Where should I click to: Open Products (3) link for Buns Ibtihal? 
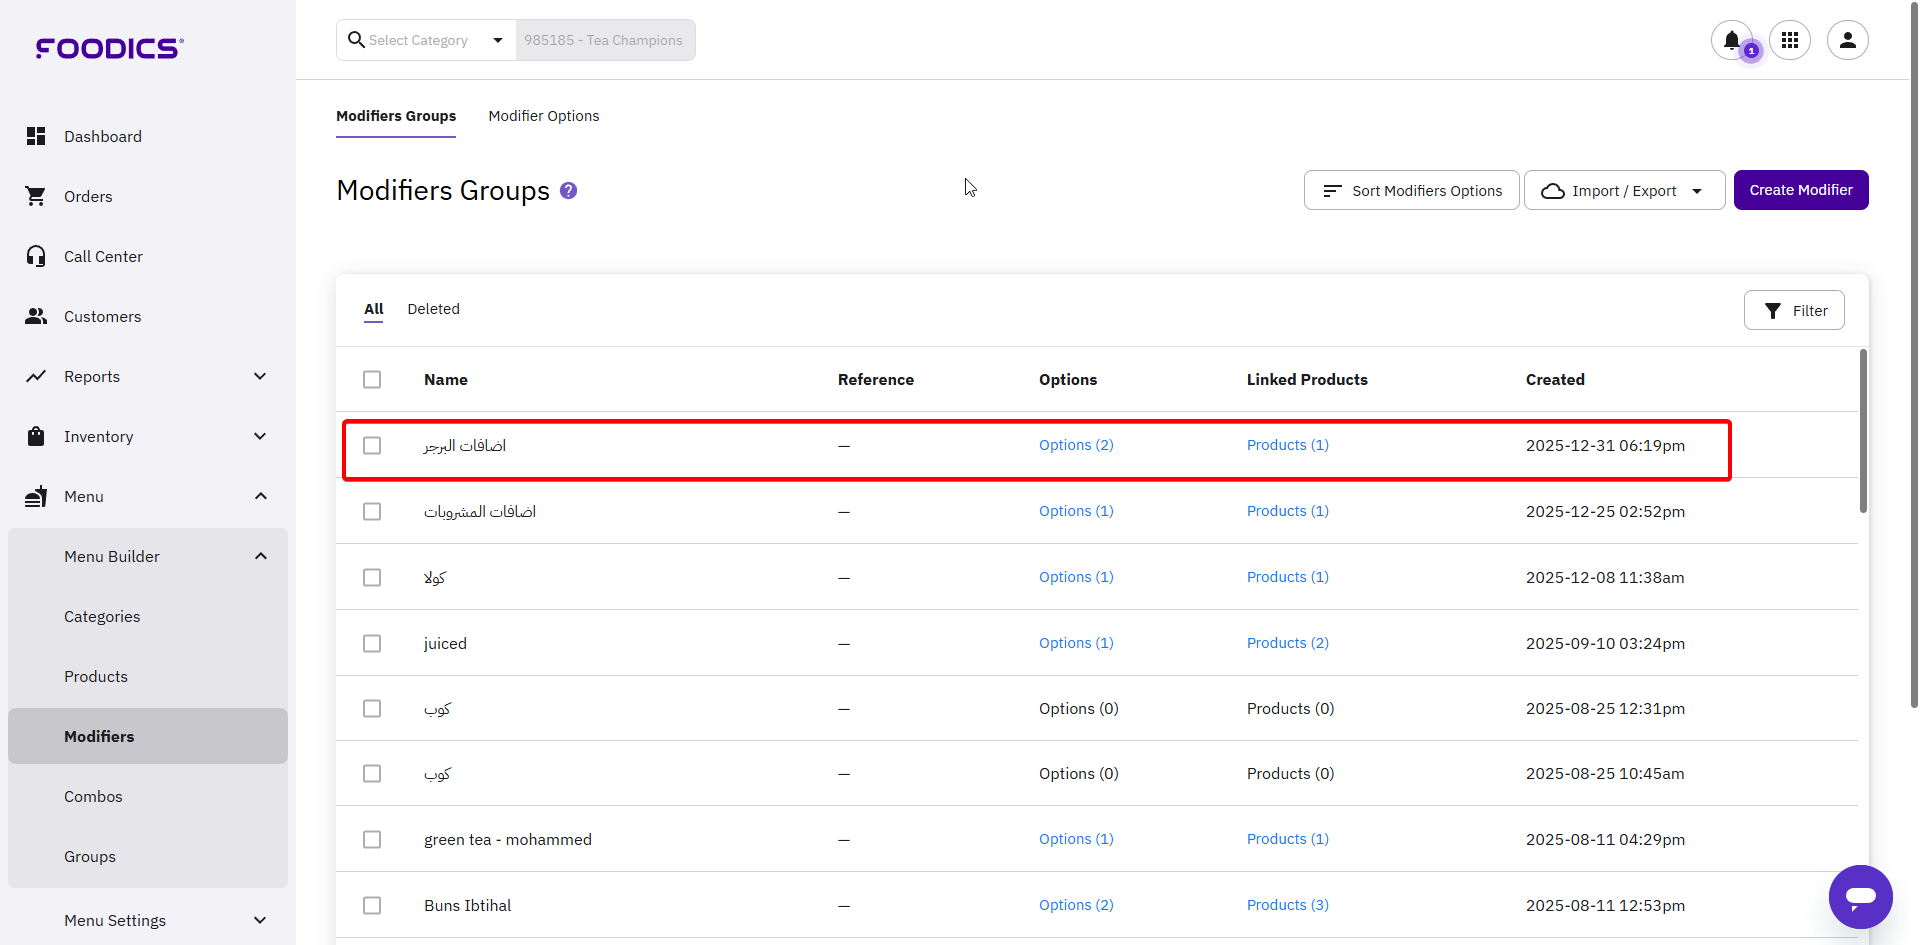[x=1287, y=905]
